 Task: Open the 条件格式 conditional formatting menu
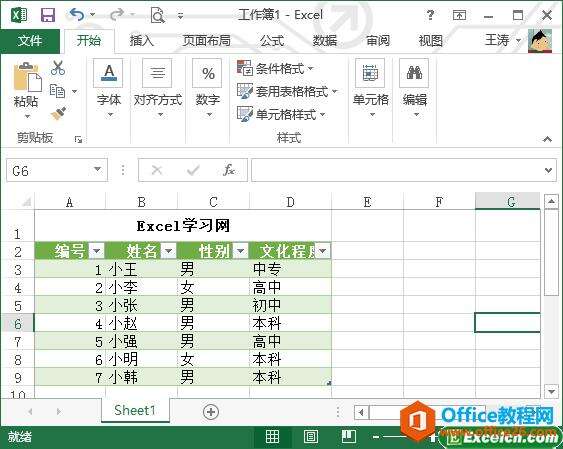click(x=276, y=68)
